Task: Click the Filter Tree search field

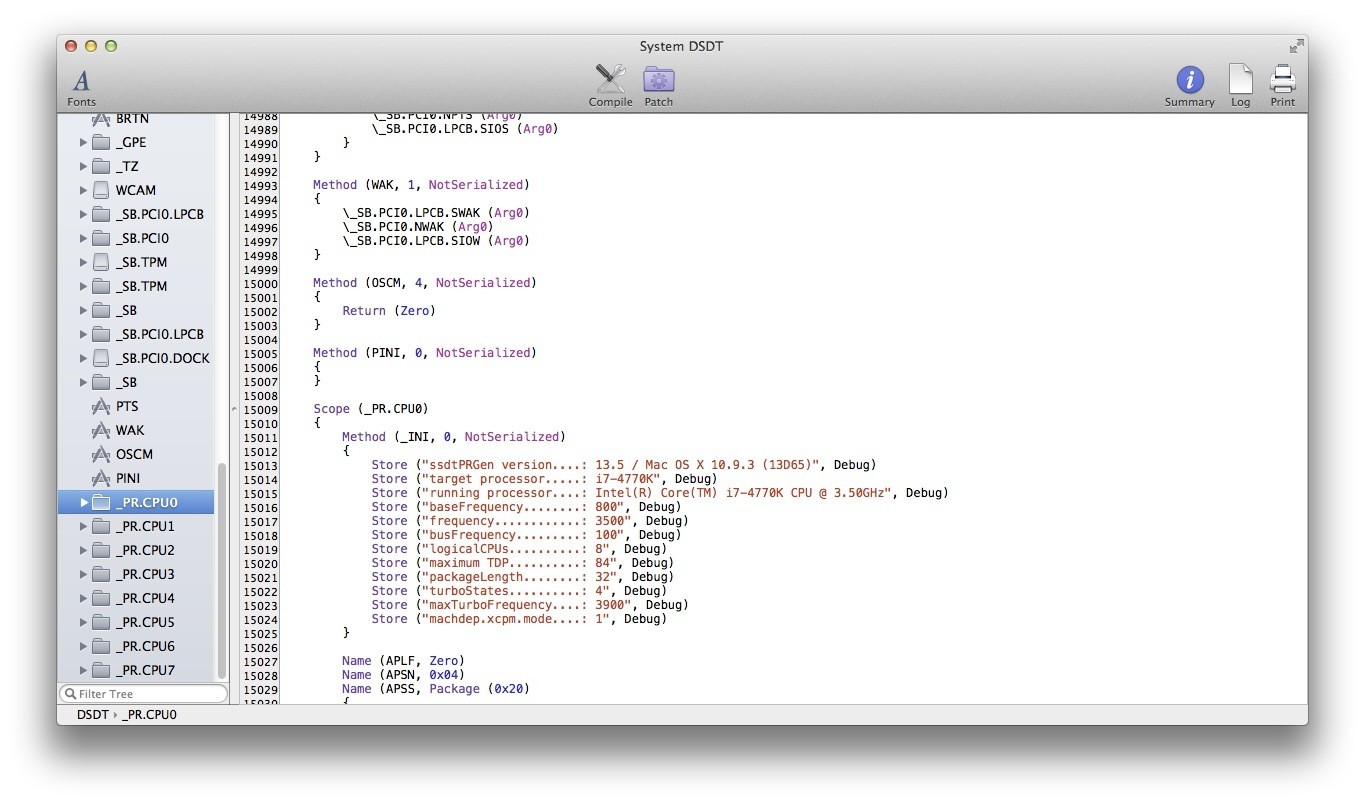Action: [x=143, y=694]
